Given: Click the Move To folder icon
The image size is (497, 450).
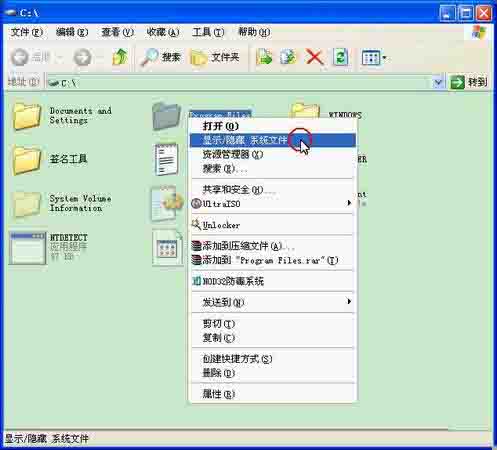Looking at the screenshot, I should click(264, 57).
